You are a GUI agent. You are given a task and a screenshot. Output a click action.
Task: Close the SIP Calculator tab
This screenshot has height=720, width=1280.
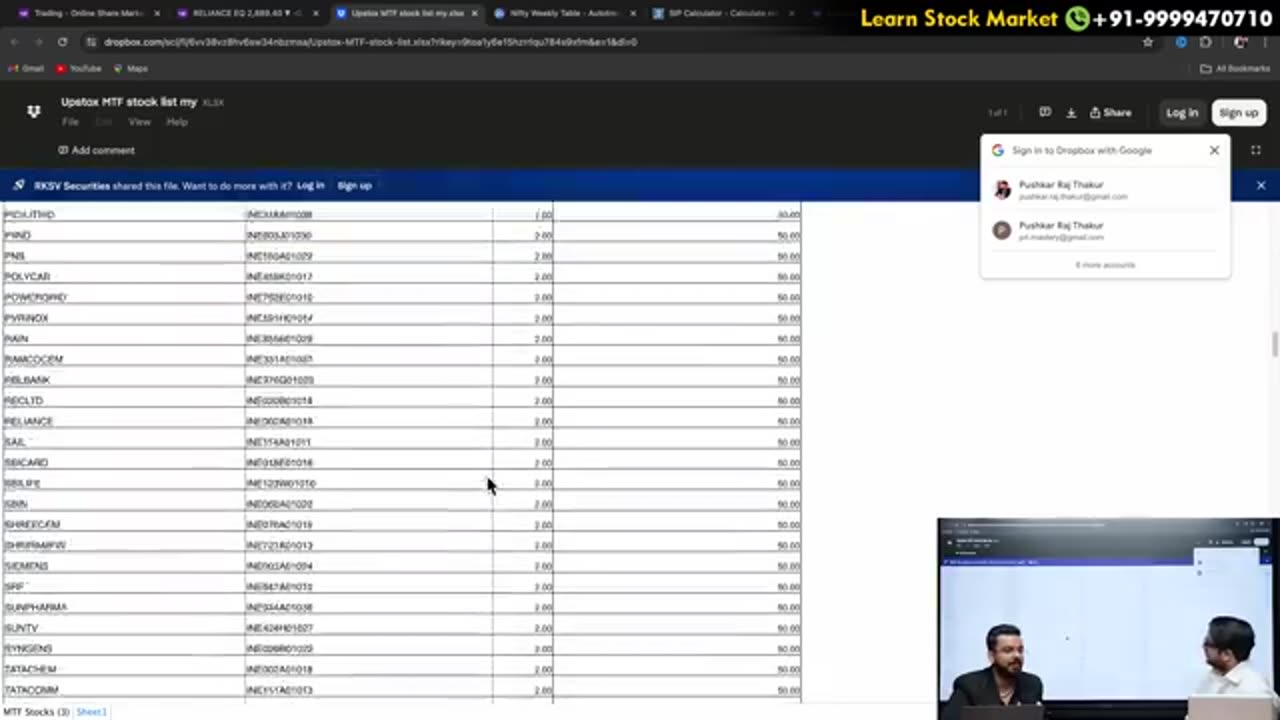(790, 13)
